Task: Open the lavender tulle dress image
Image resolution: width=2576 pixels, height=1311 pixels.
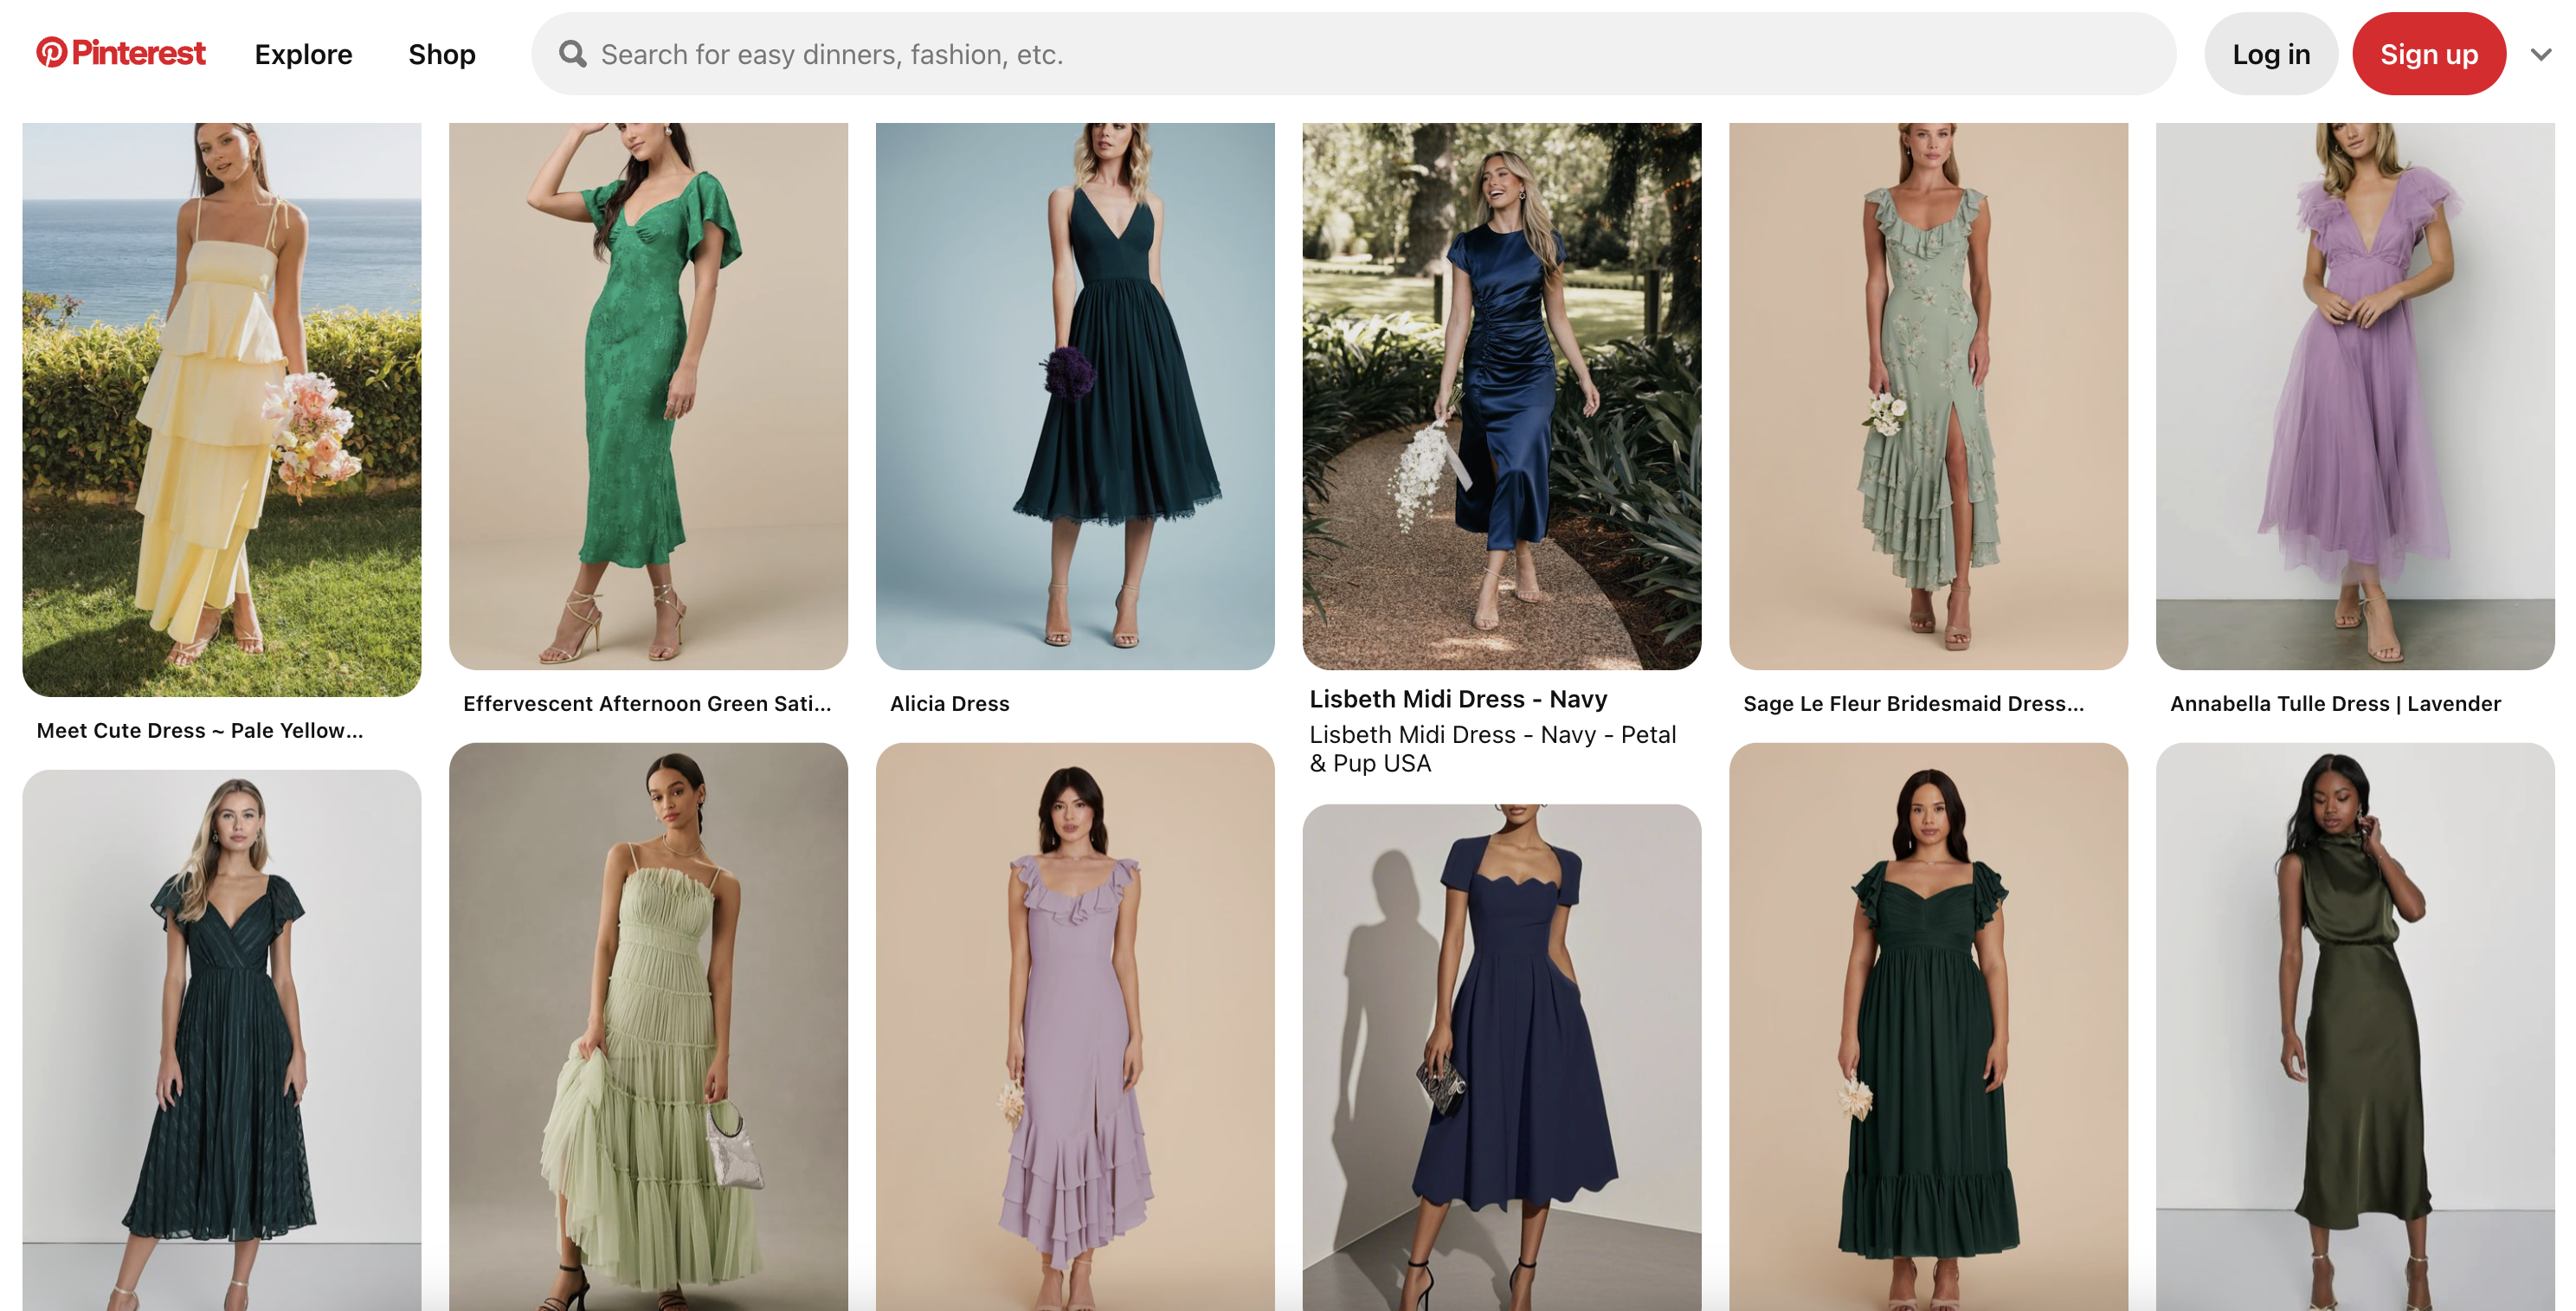Action: coord(2355,396)
